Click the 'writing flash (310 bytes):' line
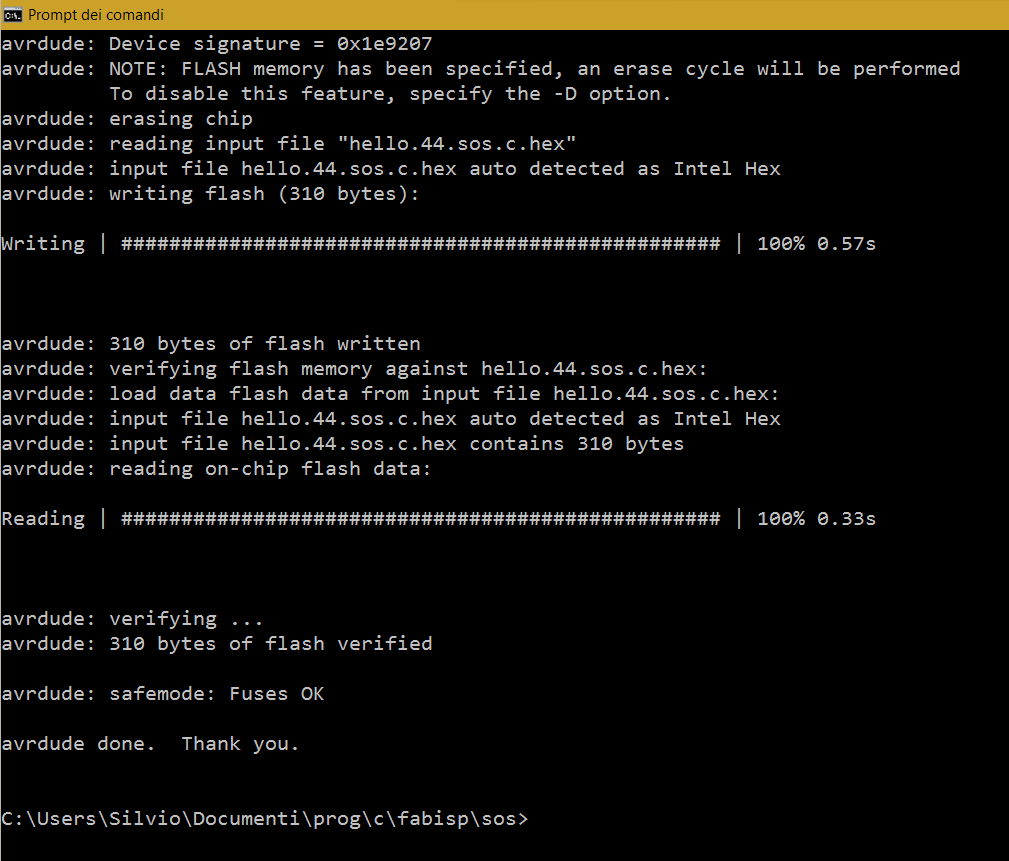The height and width of the screenshot is (861, 1009). [210, 194]
